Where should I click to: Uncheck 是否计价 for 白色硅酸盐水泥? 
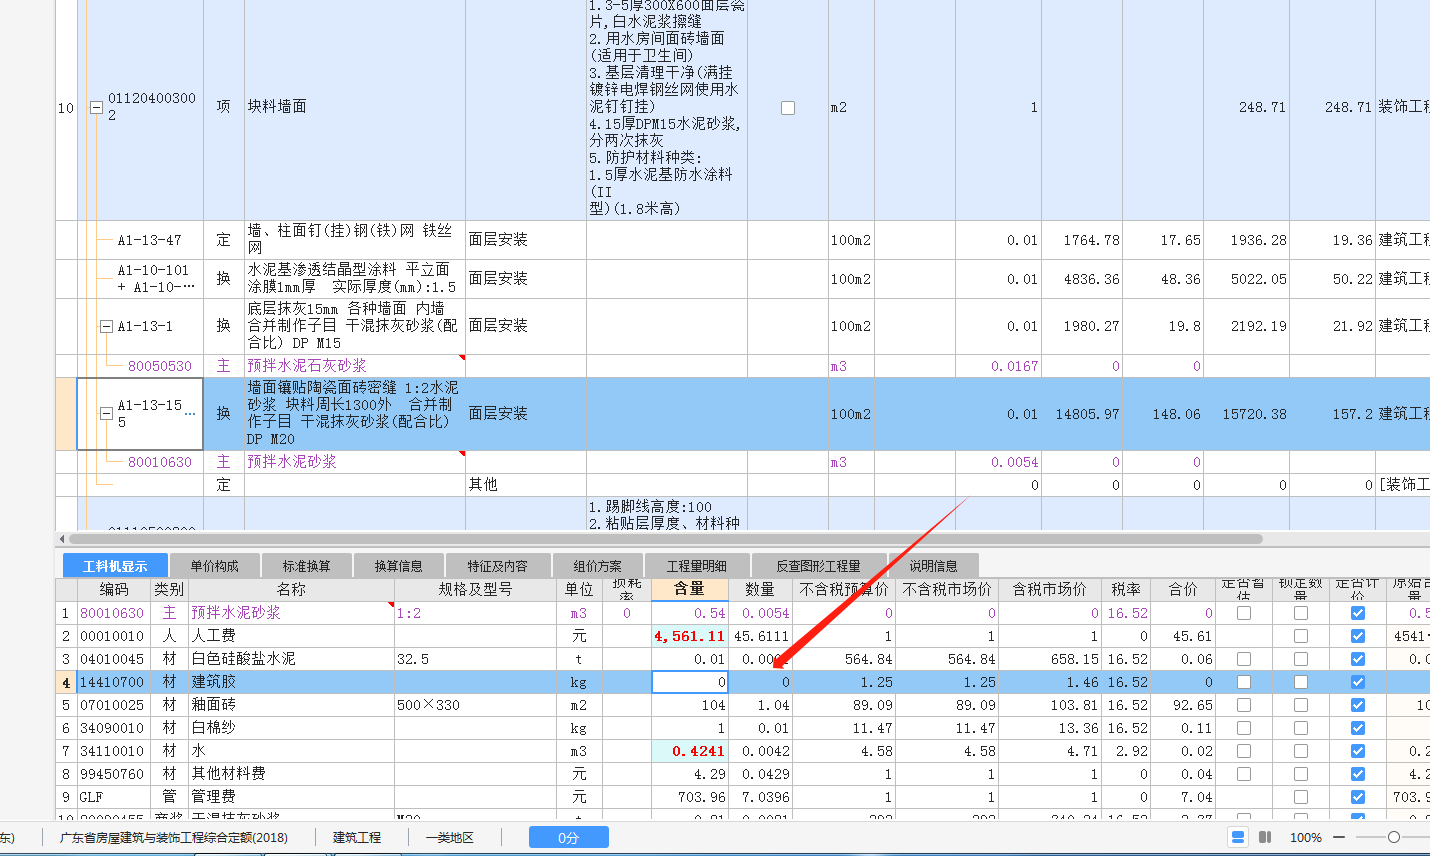click(x=1358, y=659)
